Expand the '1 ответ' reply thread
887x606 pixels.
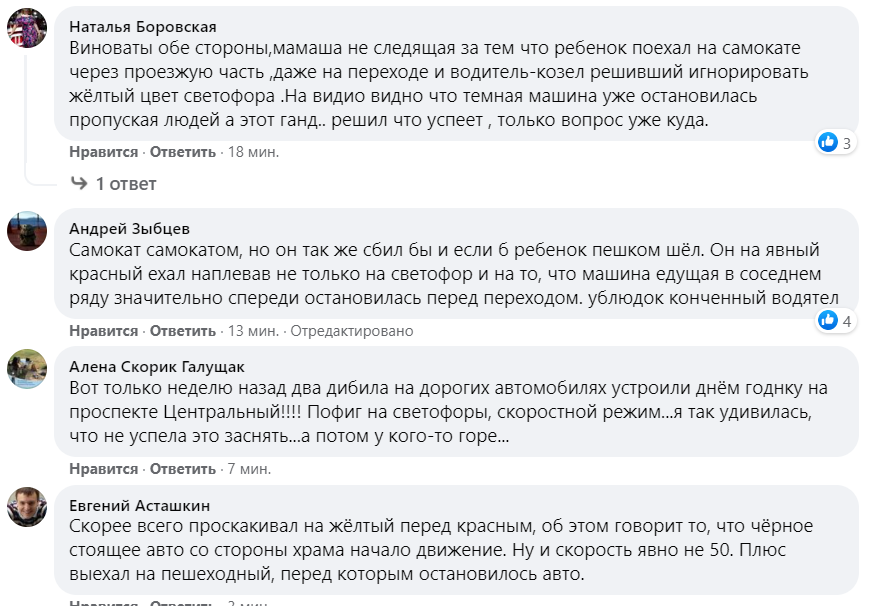point(126,184)
